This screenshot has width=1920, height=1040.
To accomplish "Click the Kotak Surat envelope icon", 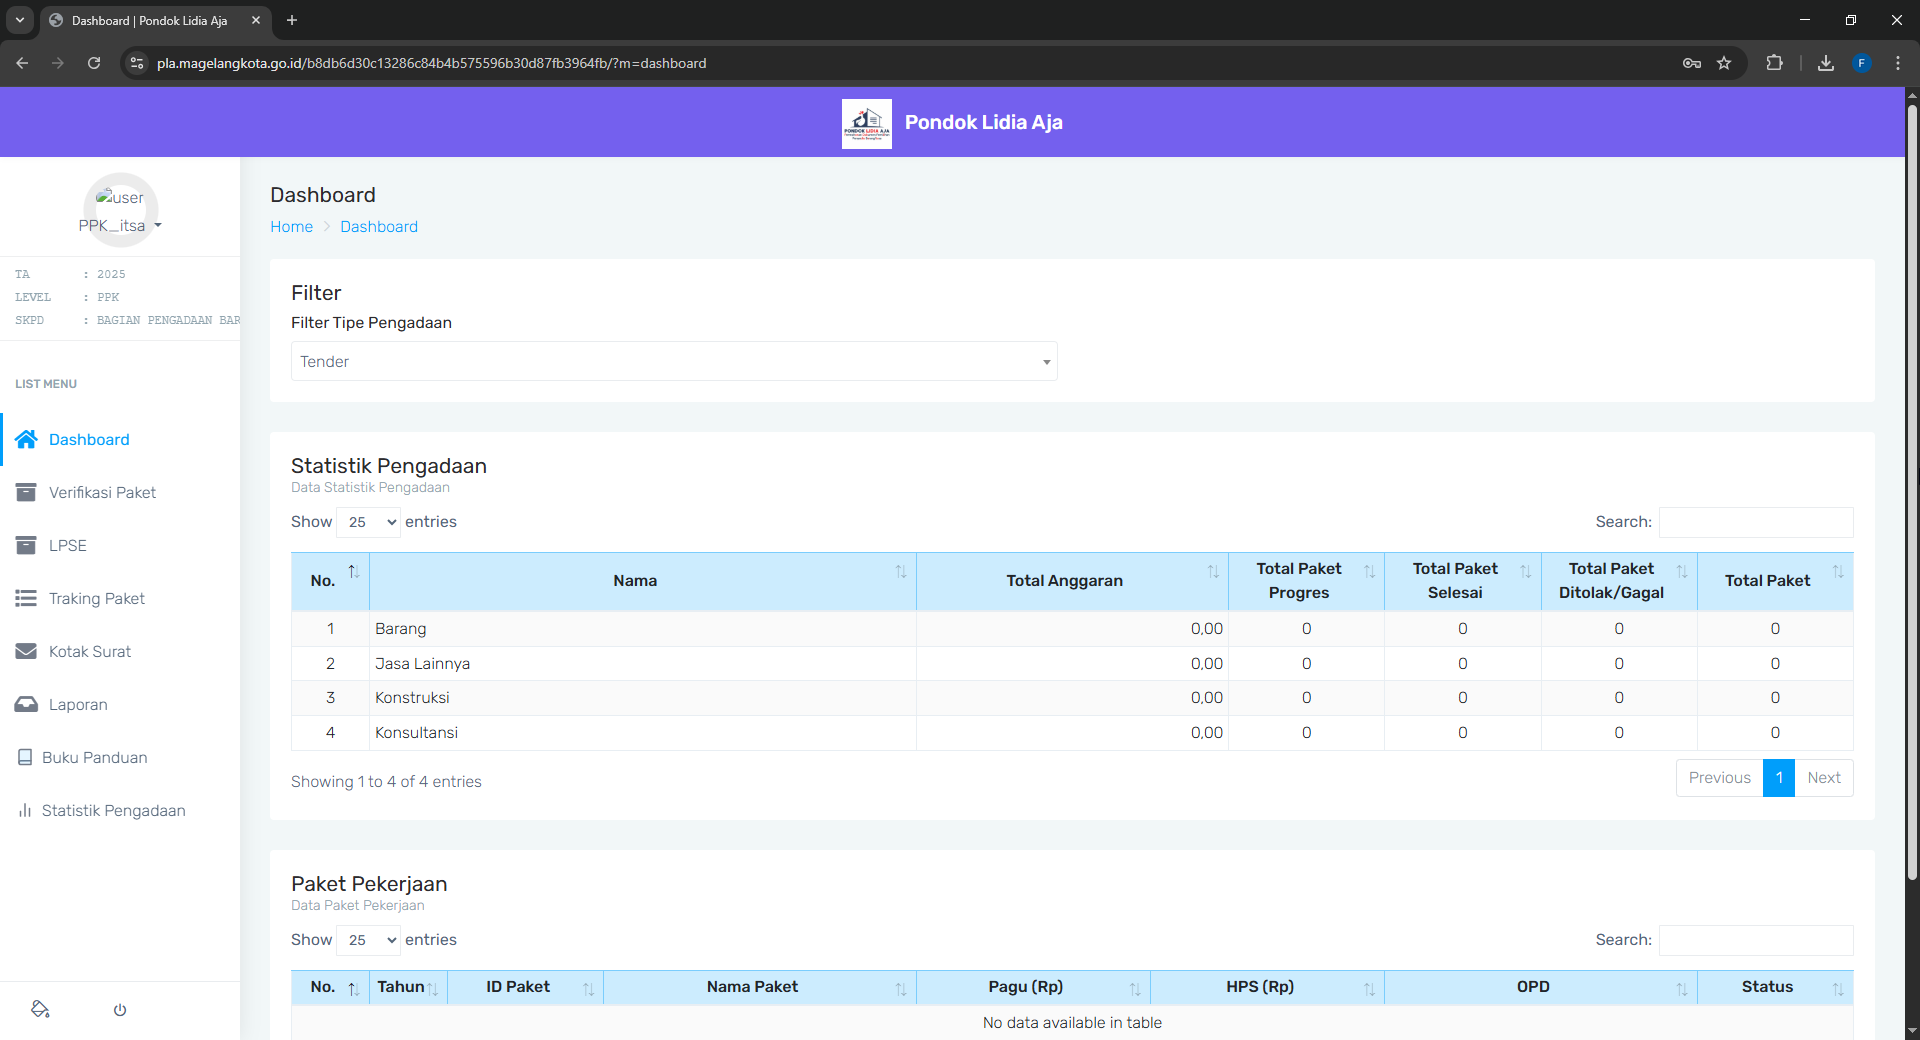I will click(27, 651).
